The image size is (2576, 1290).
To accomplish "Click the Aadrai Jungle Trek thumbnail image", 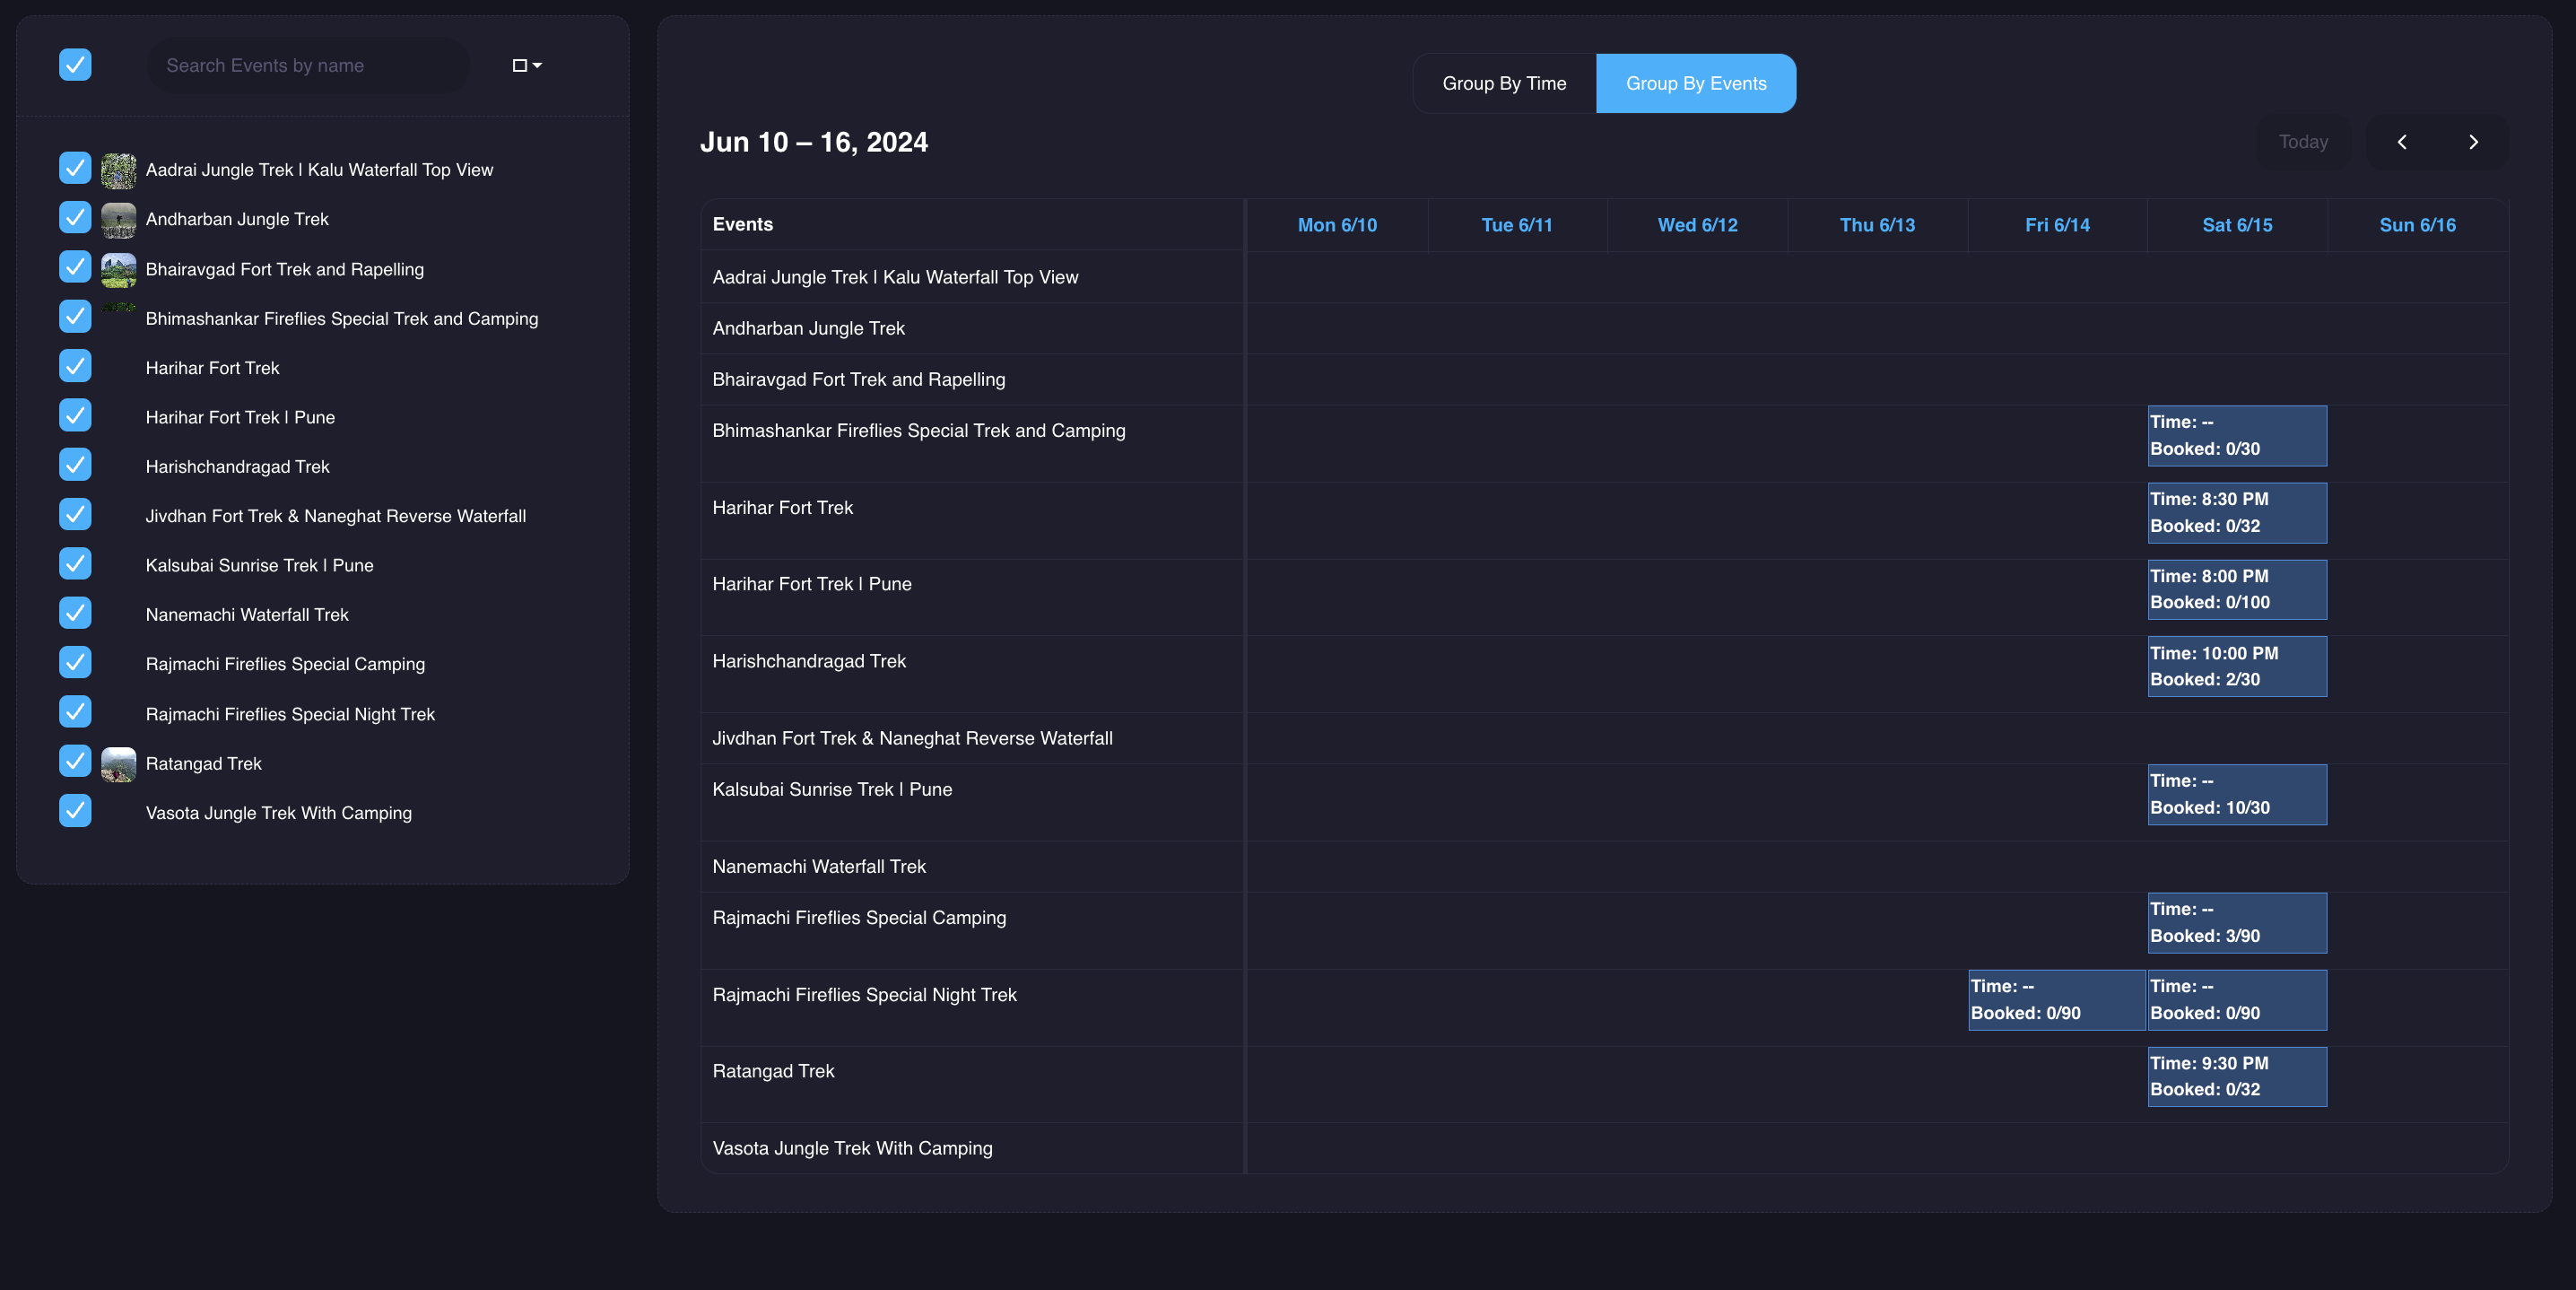I will tap(119, 169).
